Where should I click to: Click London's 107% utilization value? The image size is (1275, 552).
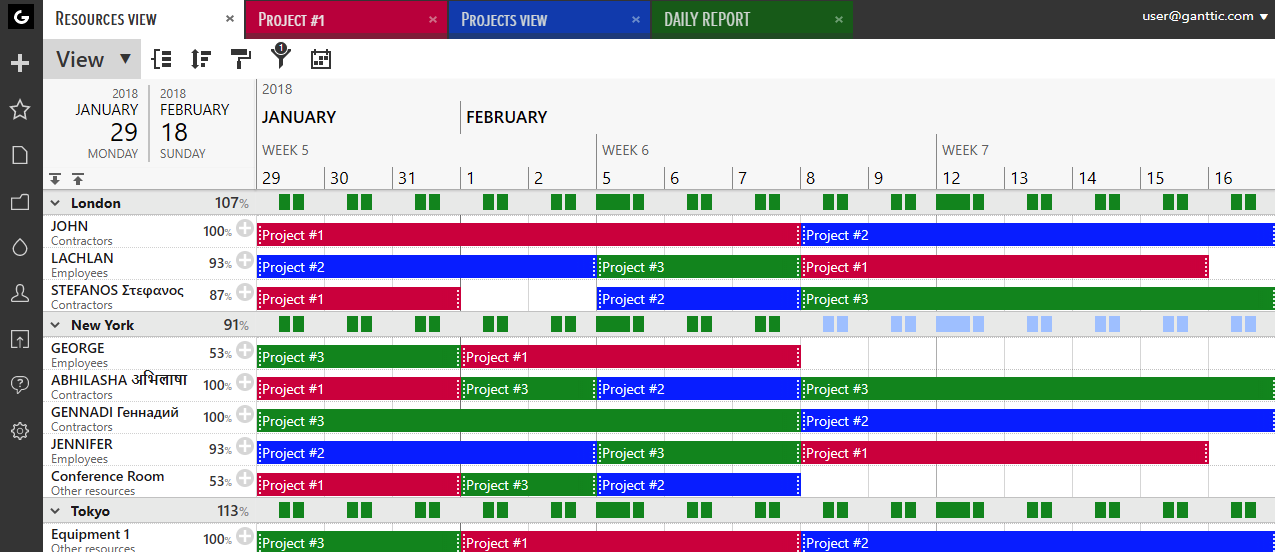pyautogui.click(x=230, y=203)
